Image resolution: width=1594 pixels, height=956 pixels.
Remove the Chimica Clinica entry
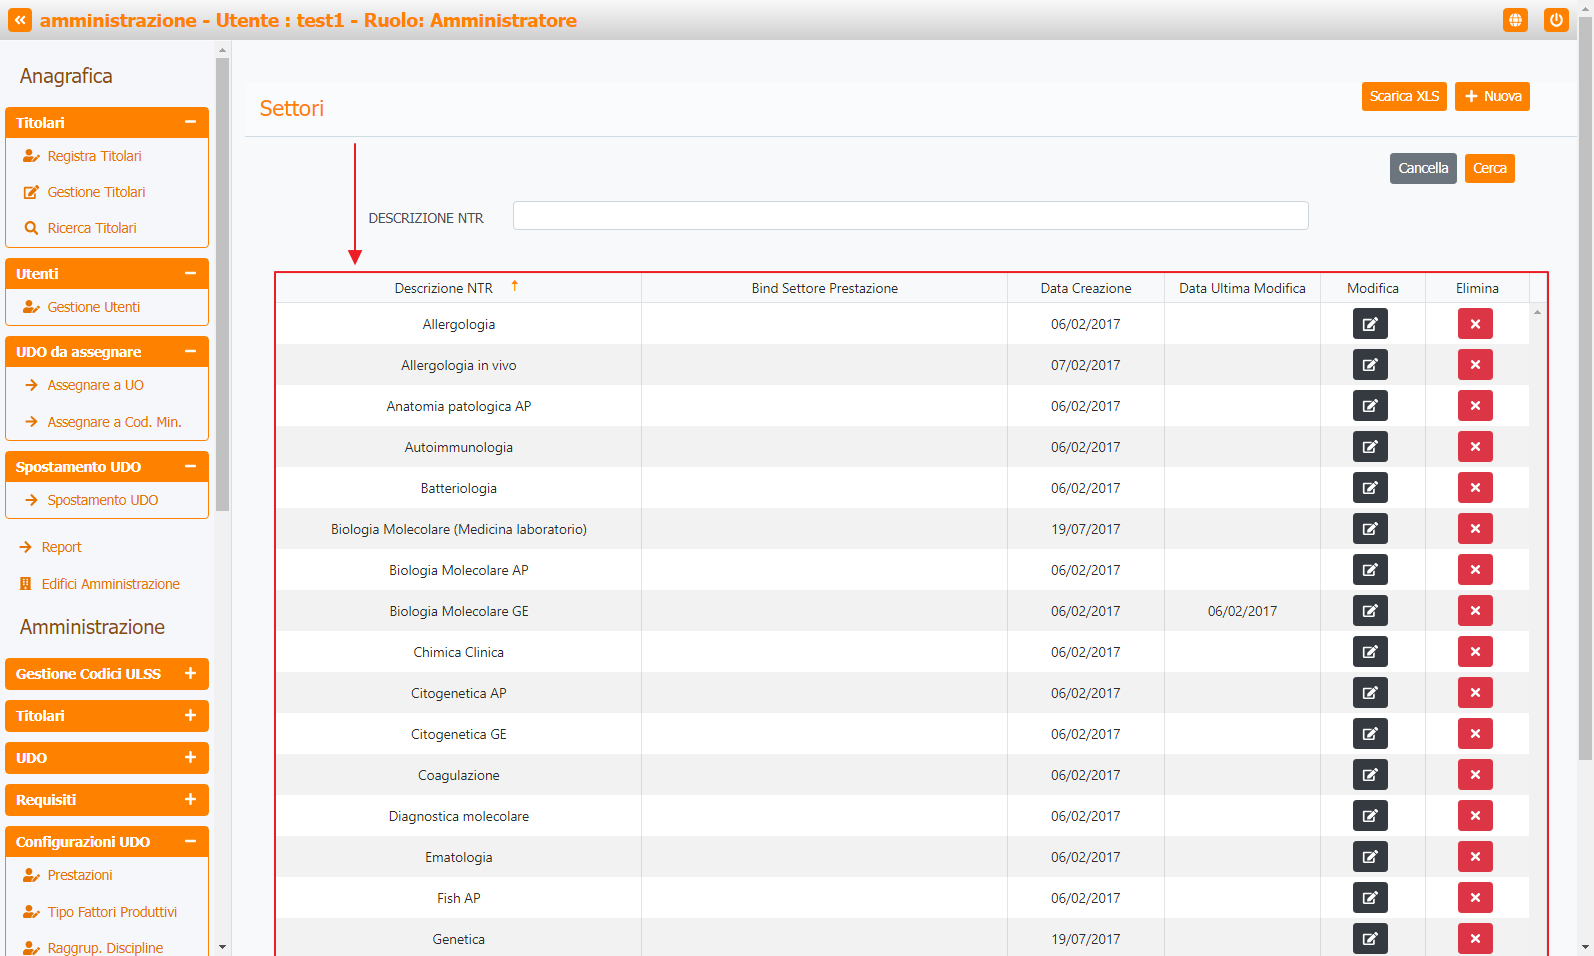(1474, 652)
